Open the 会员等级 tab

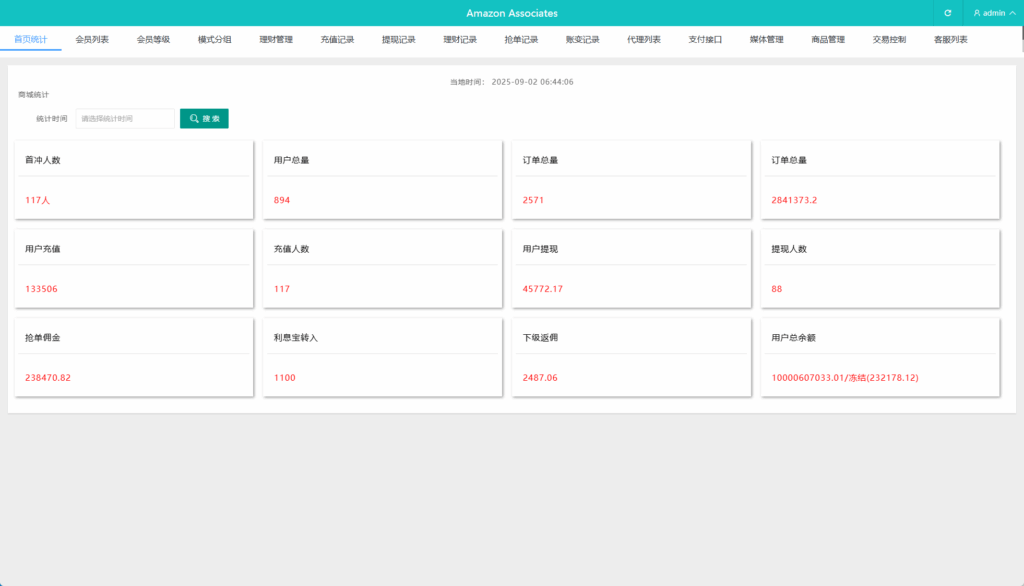tap(156, 39)
